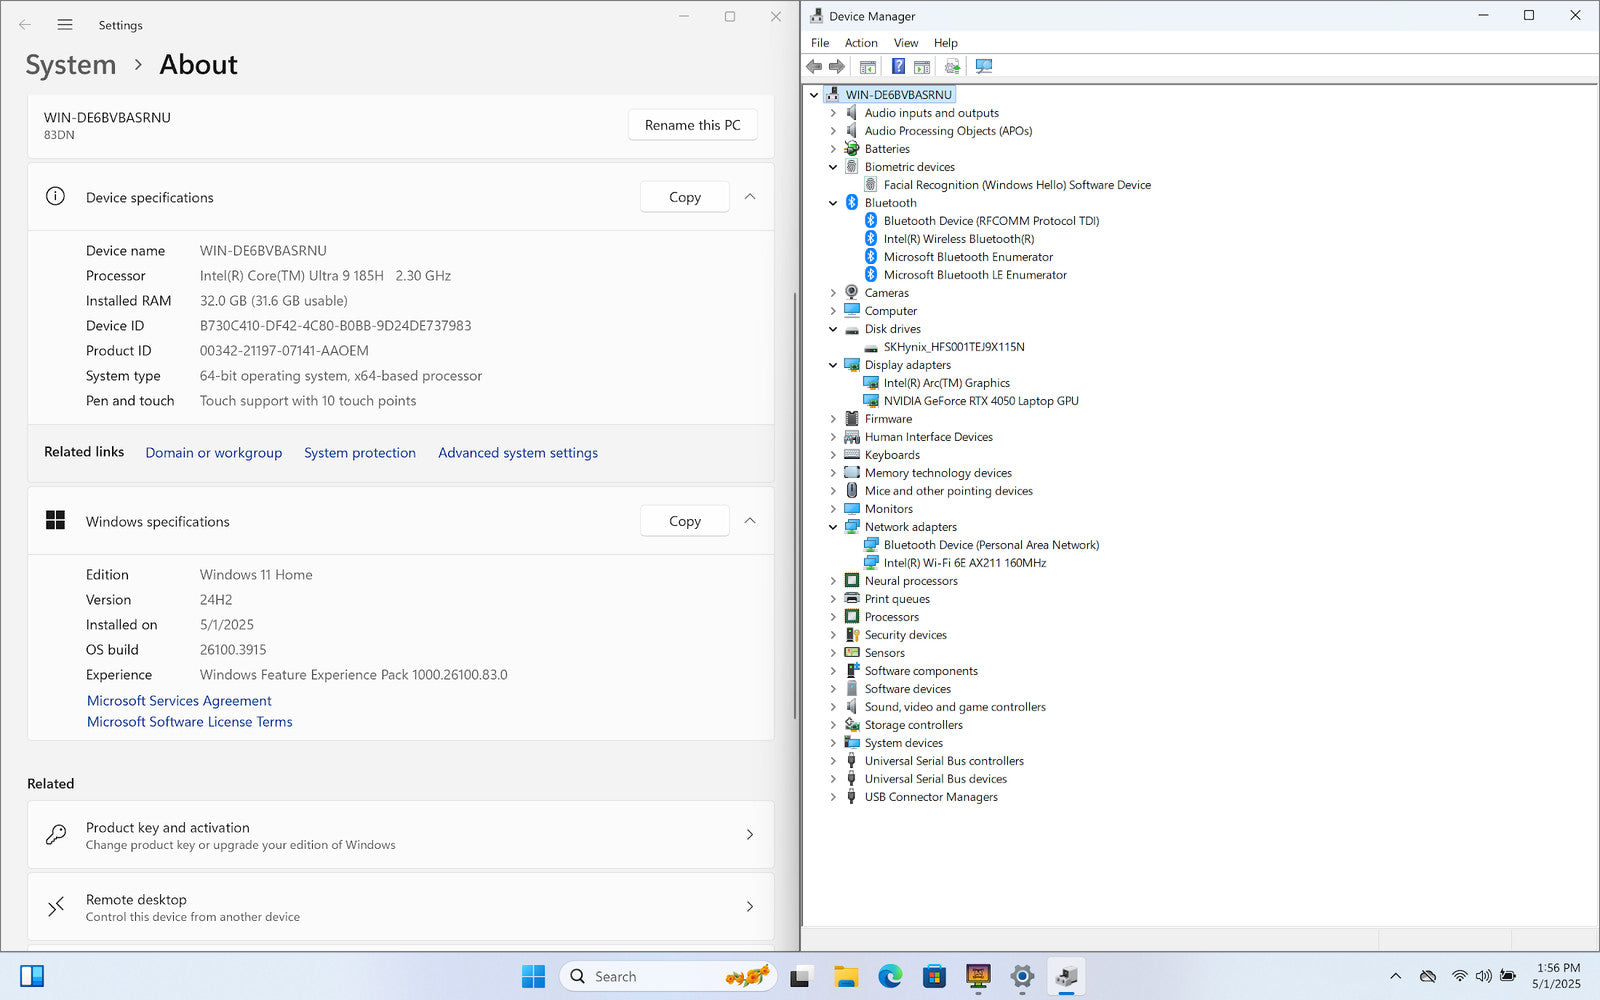
Task: Open the Help menu in Device Manager
Action: coord(946,43)
